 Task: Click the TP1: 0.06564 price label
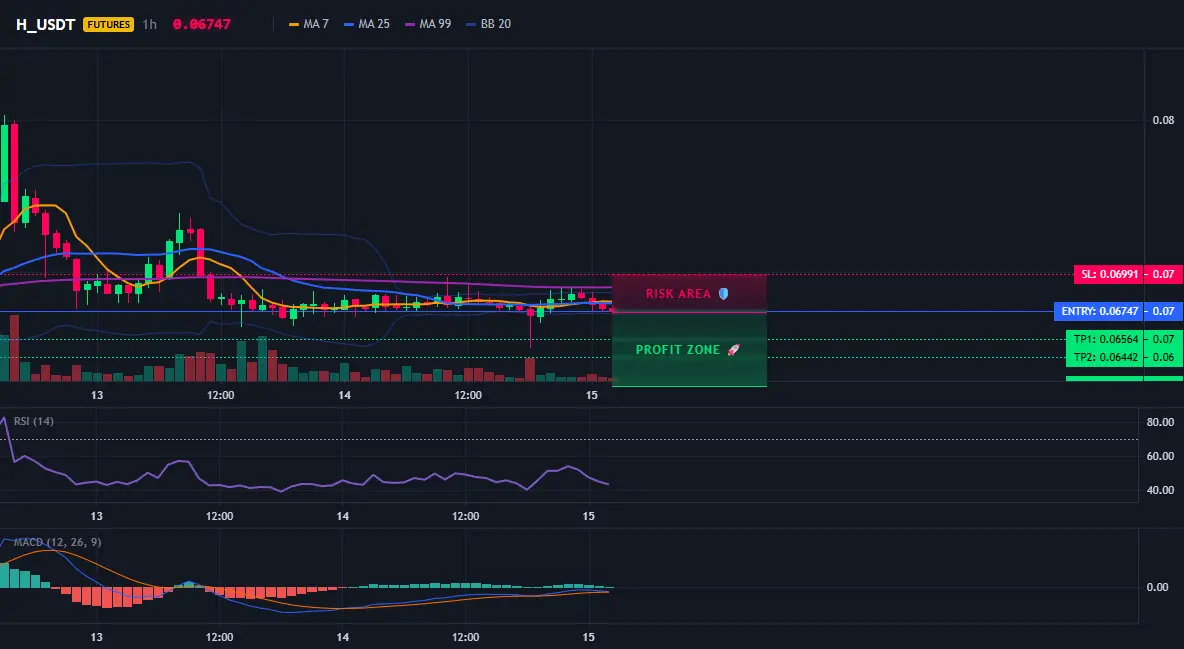point(1105,339)
